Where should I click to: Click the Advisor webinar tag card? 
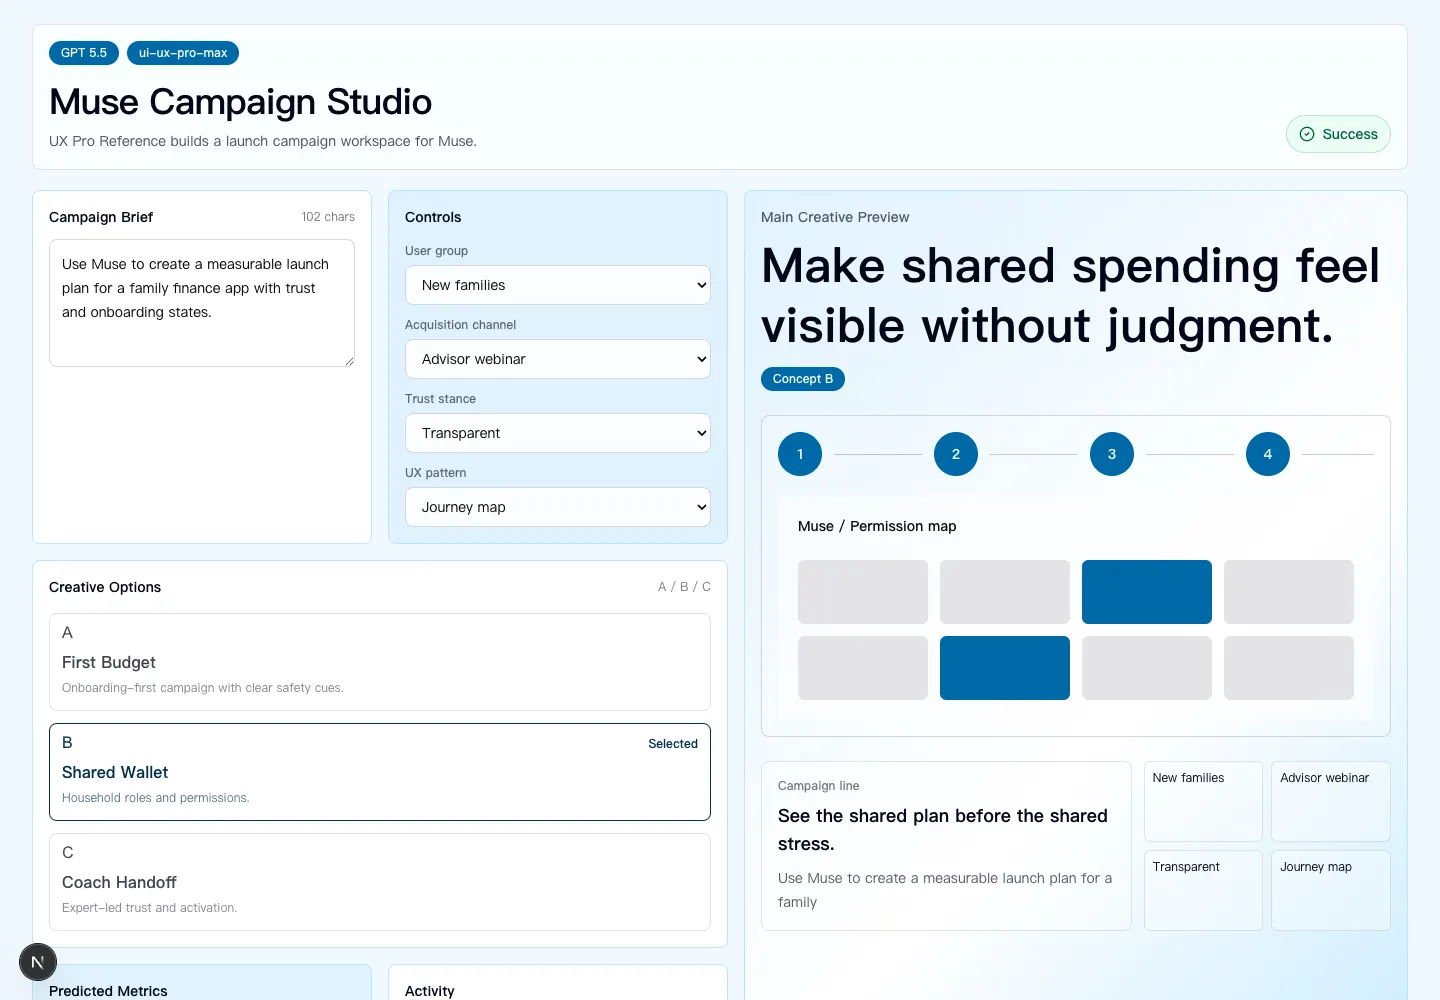pyautogui.click(x=1331, y=801)
